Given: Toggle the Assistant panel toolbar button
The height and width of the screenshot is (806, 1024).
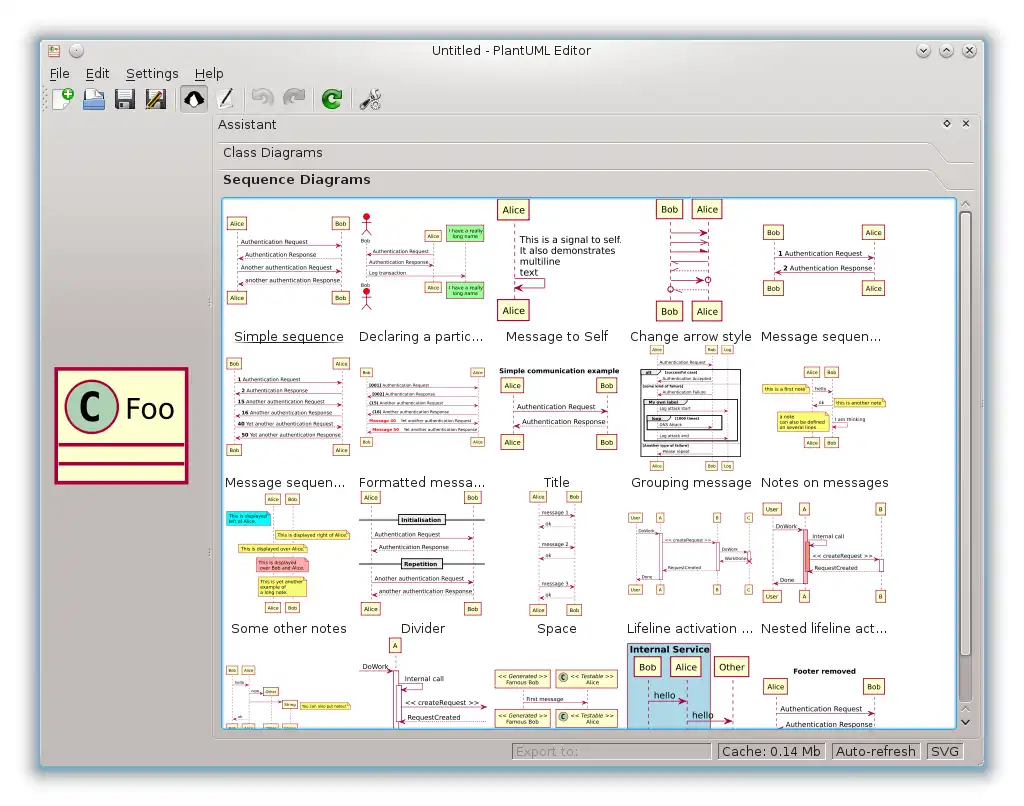Looking at the screenshot, I should (x=194, y=99).
